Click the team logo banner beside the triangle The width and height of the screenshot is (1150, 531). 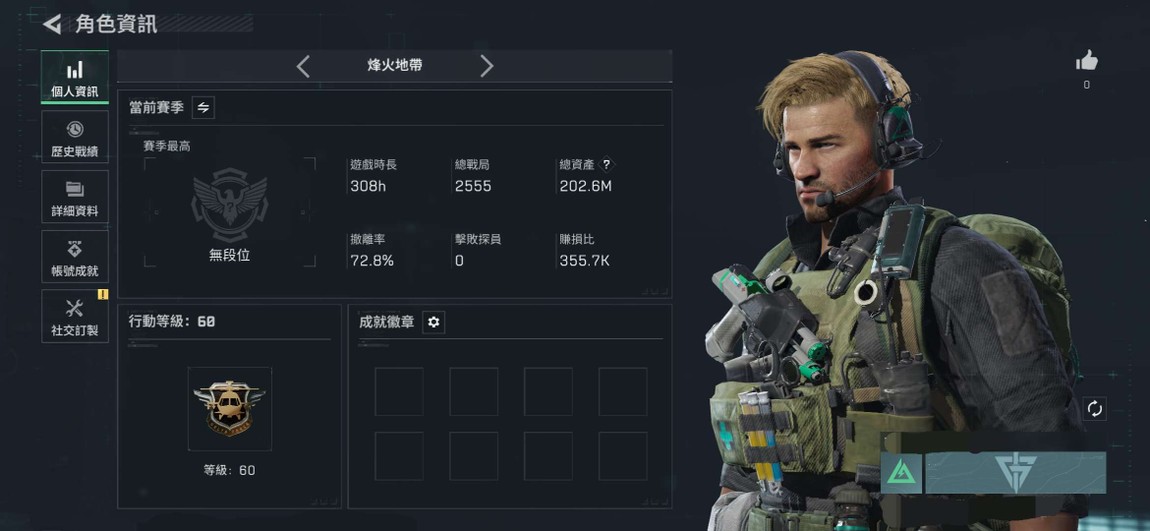coord(1015,473)
